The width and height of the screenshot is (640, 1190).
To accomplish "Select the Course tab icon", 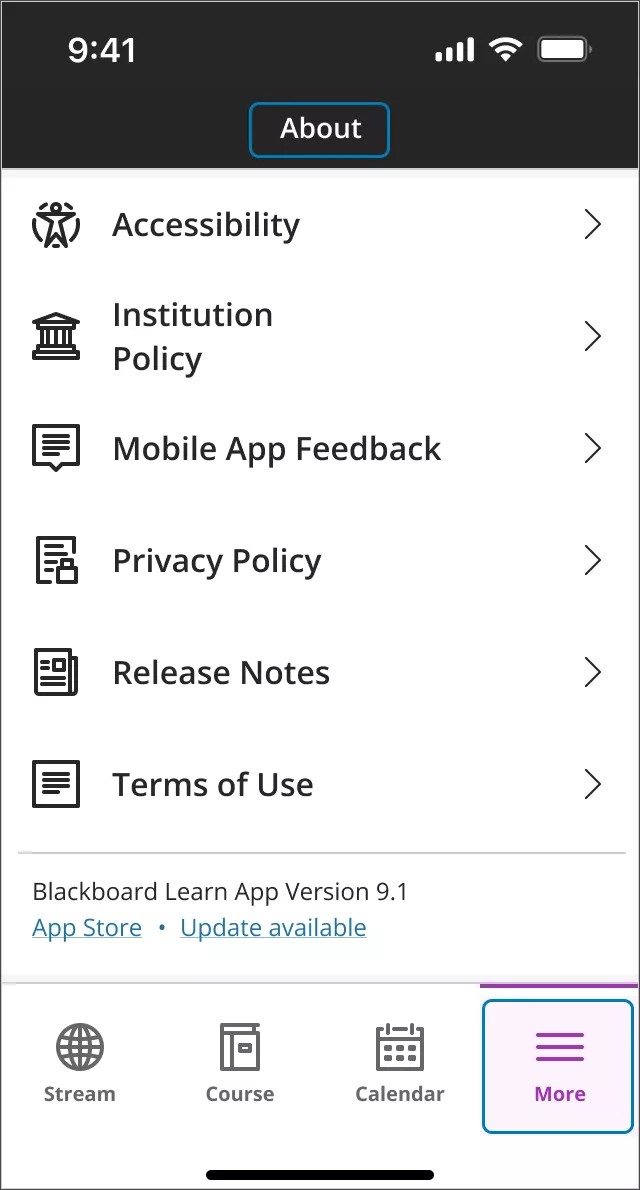I will [x=239, y=1047].
